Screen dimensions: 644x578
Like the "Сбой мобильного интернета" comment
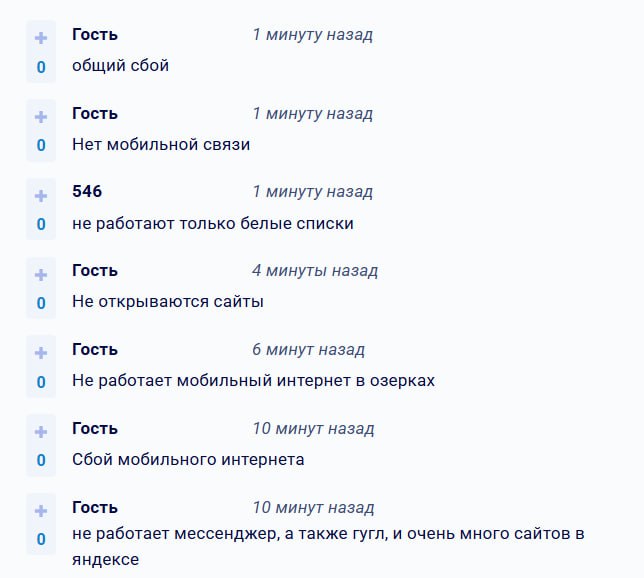41,432
